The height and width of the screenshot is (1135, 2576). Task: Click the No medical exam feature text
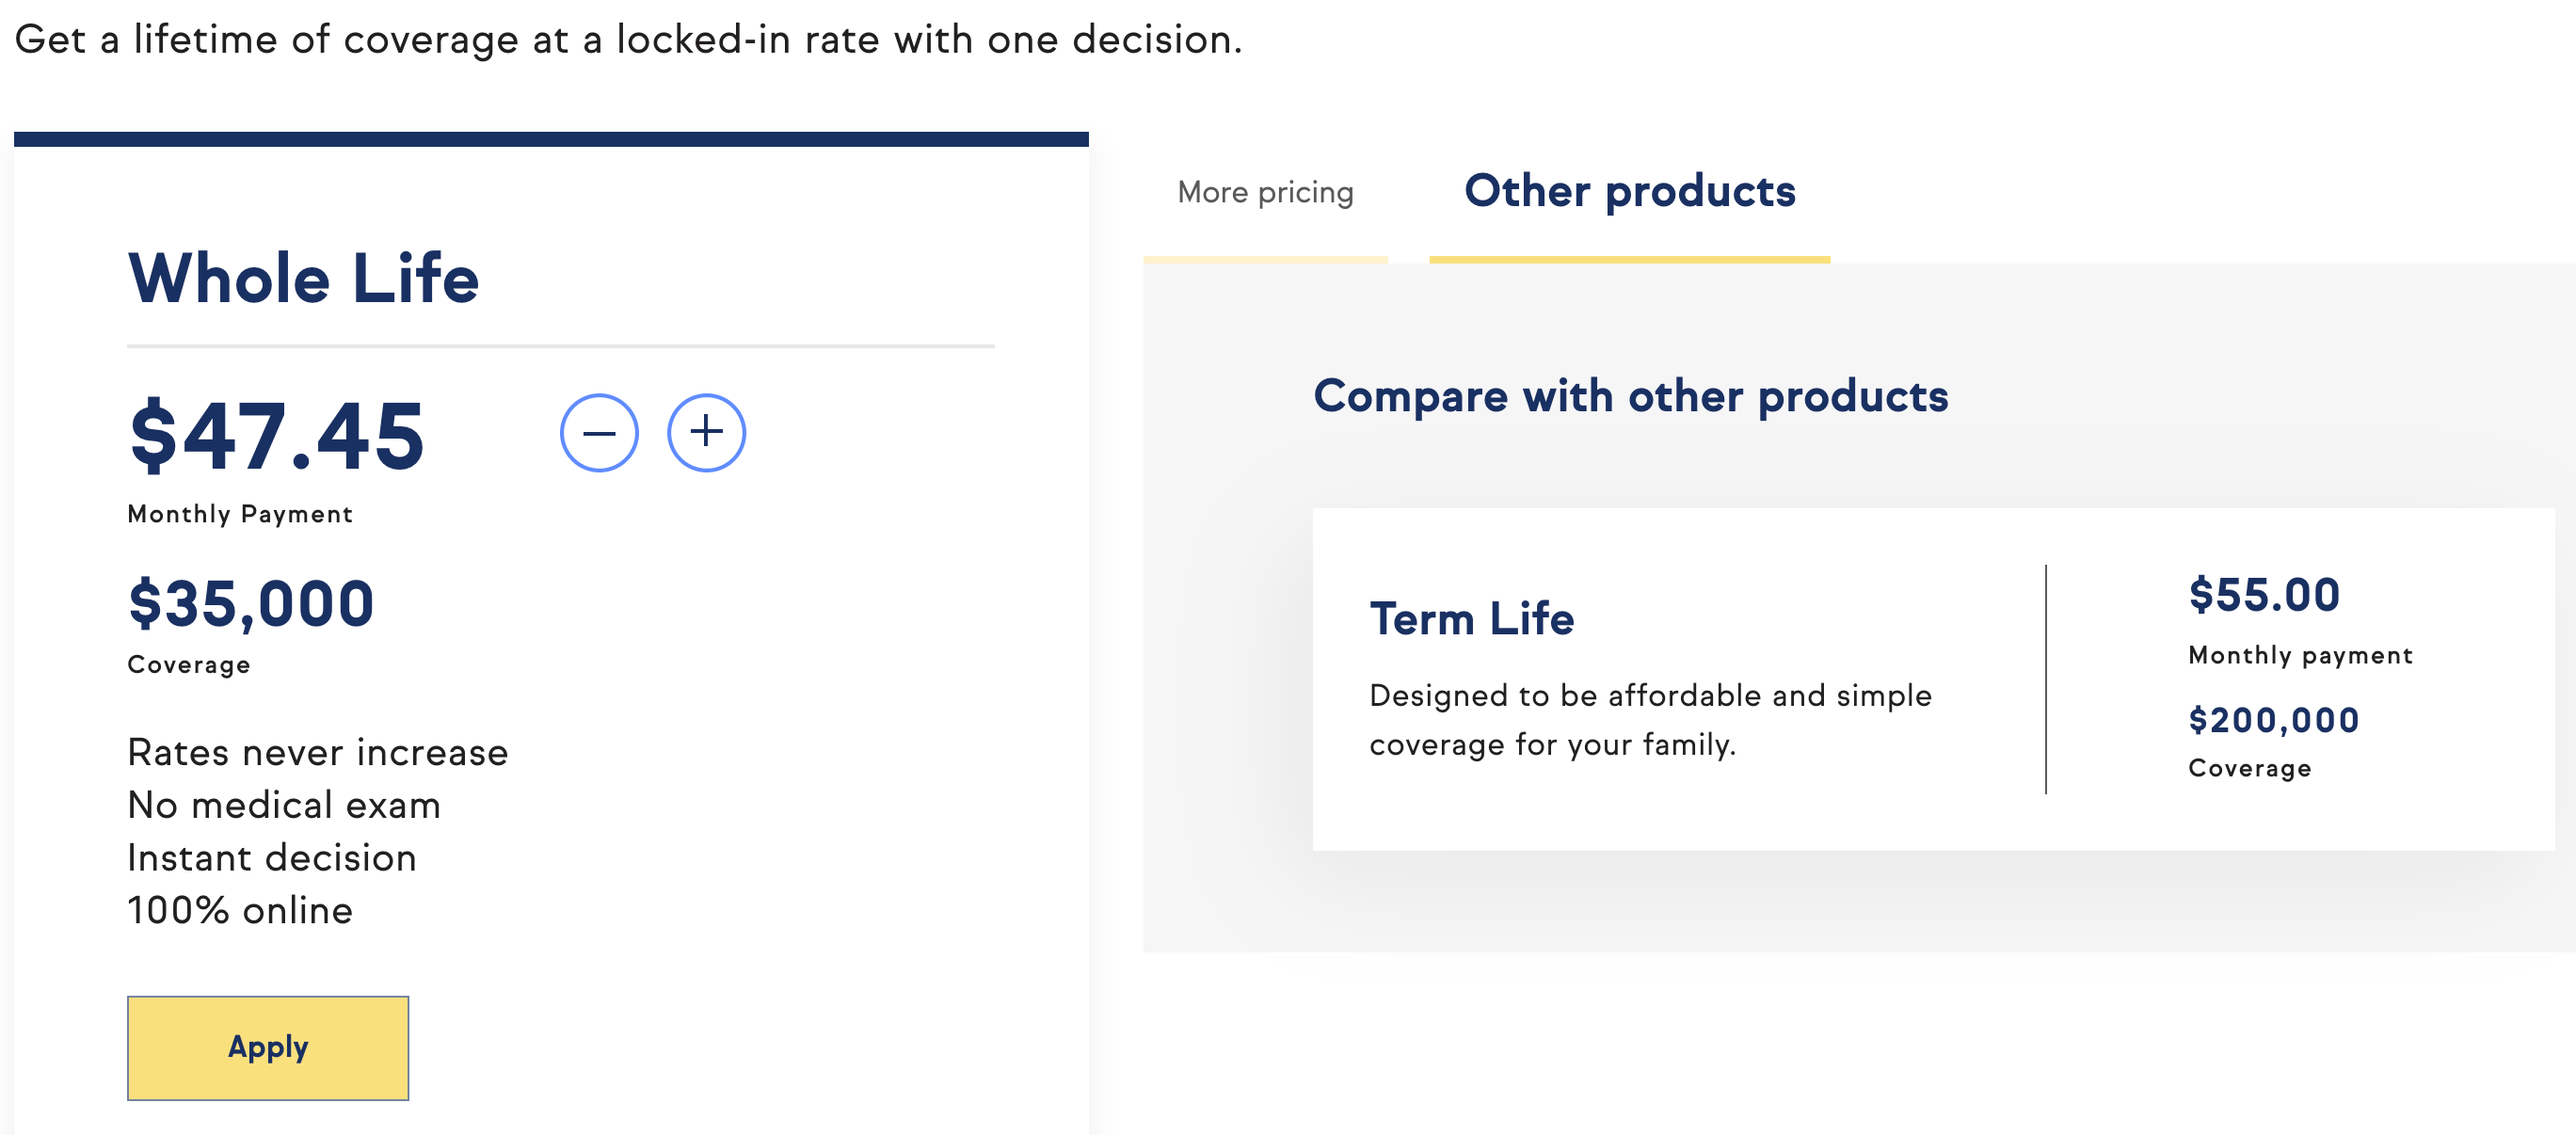click(284, 805)
